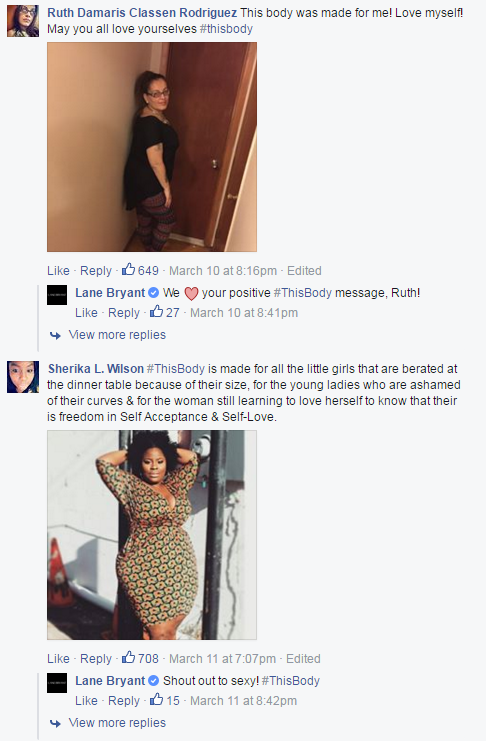The height and width of the screenshot is (741, 486).
Task: Click the 708 likes thumbs-up icon
Action: [x=128, y=657]
